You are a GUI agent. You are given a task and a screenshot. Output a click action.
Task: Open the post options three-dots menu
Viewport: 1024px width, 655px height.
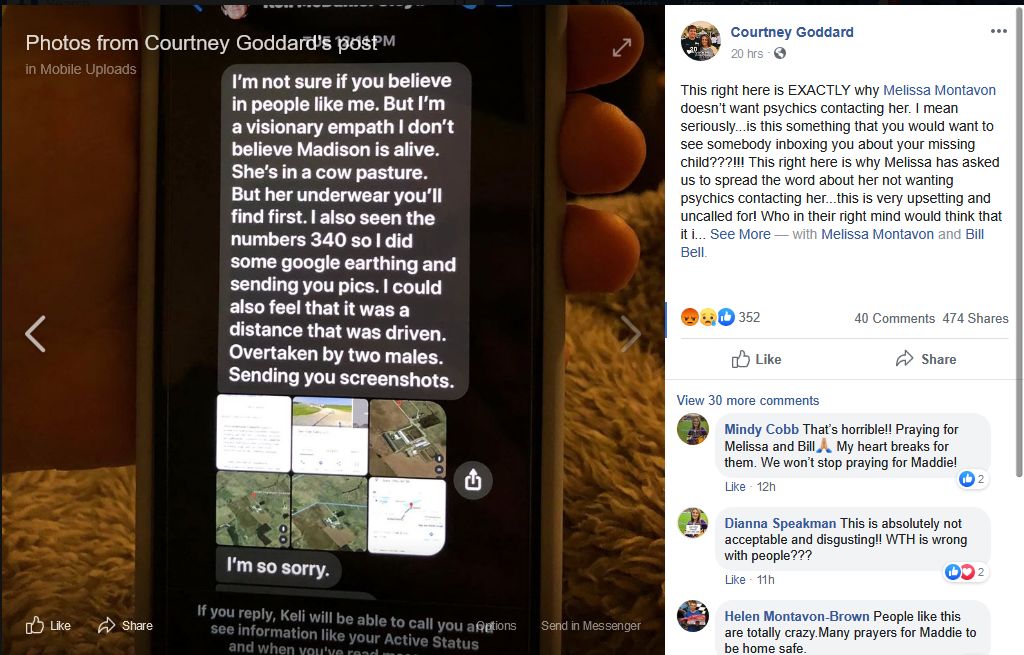coord(999,31)
